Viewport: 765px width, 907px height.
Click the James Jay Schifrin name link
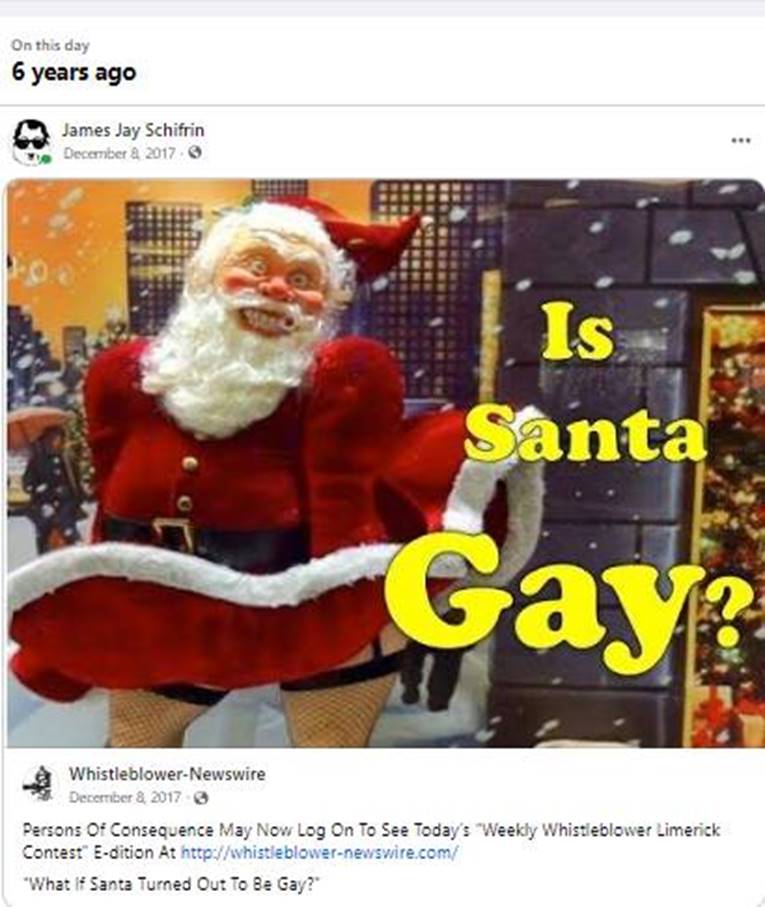(x=133, y=130)
